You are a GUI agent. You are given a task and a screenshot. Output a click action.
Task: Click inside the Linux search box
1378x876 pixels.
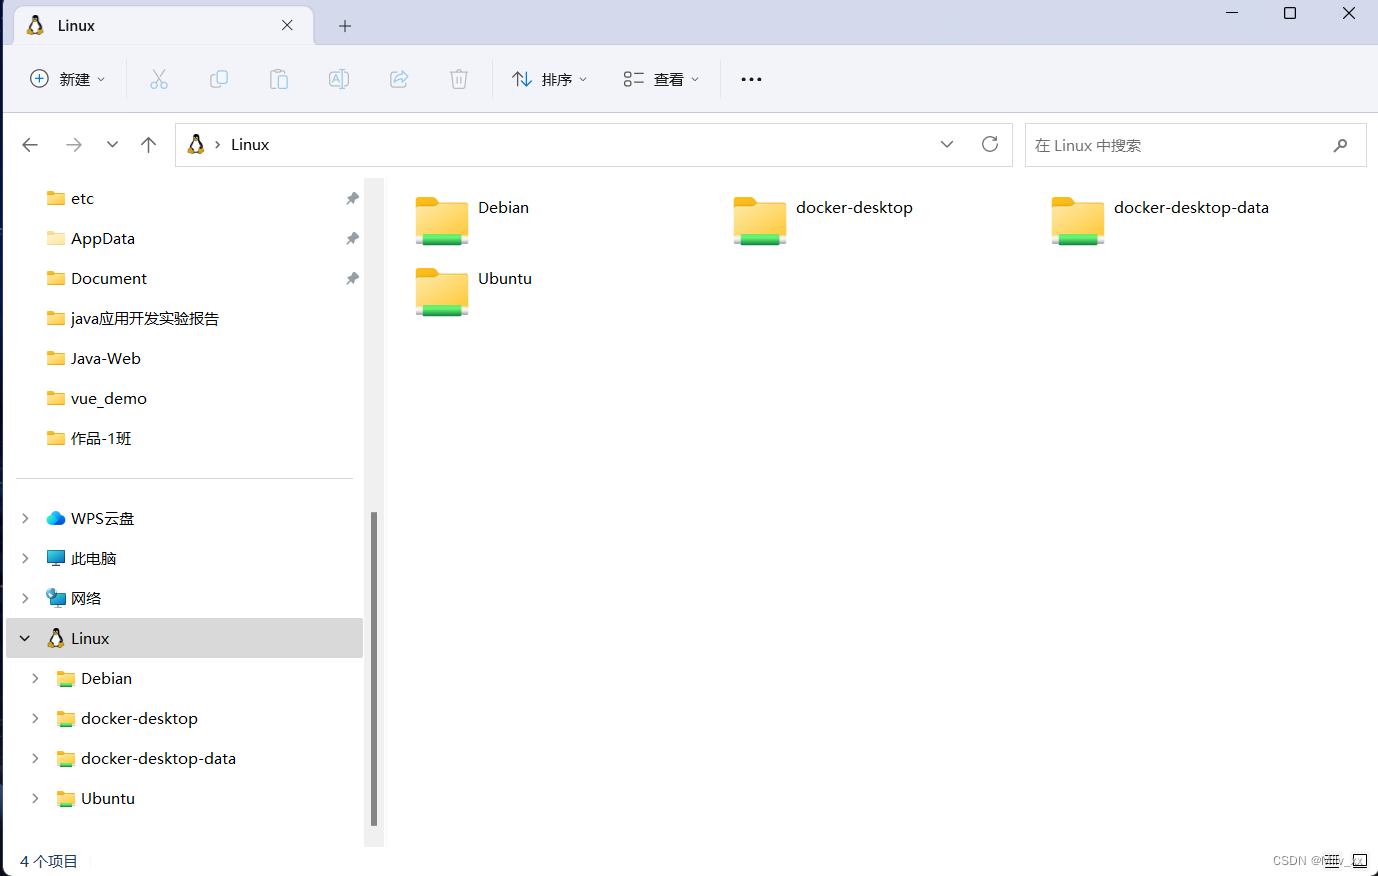coord(1180,144)
